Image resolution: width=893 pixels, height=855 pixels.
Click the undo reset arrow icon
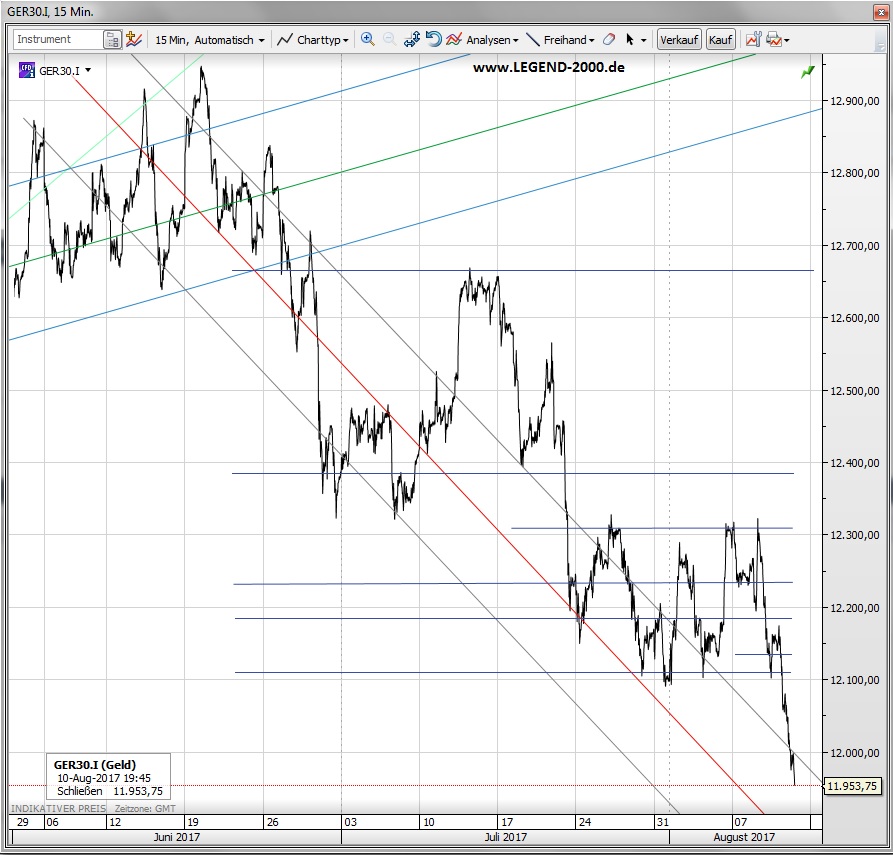[433, 39]
